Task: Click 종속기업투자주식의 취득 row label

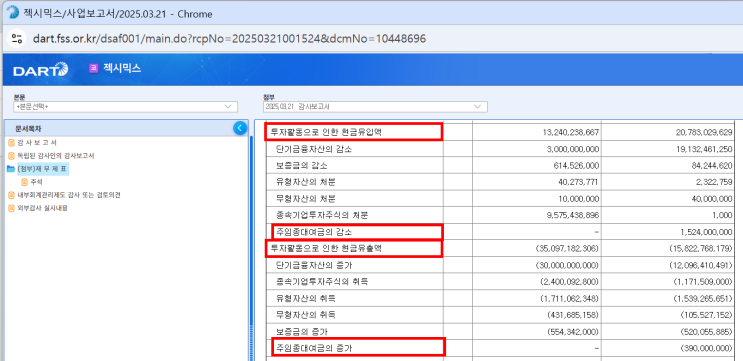Action: [322, 281]
